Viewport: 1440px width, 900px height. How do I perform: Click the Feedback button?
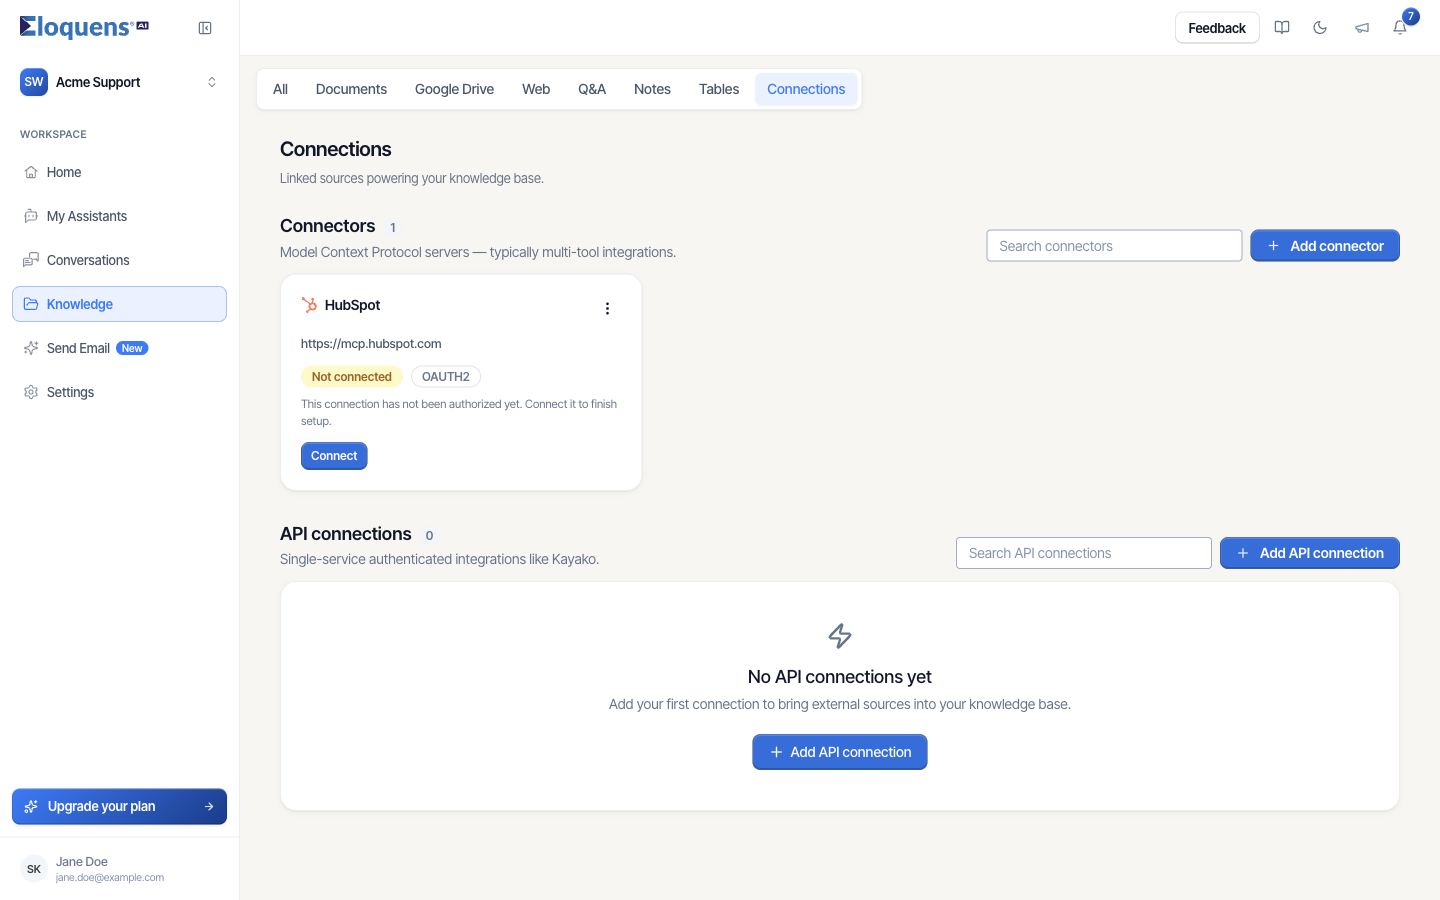[1217, 28]
